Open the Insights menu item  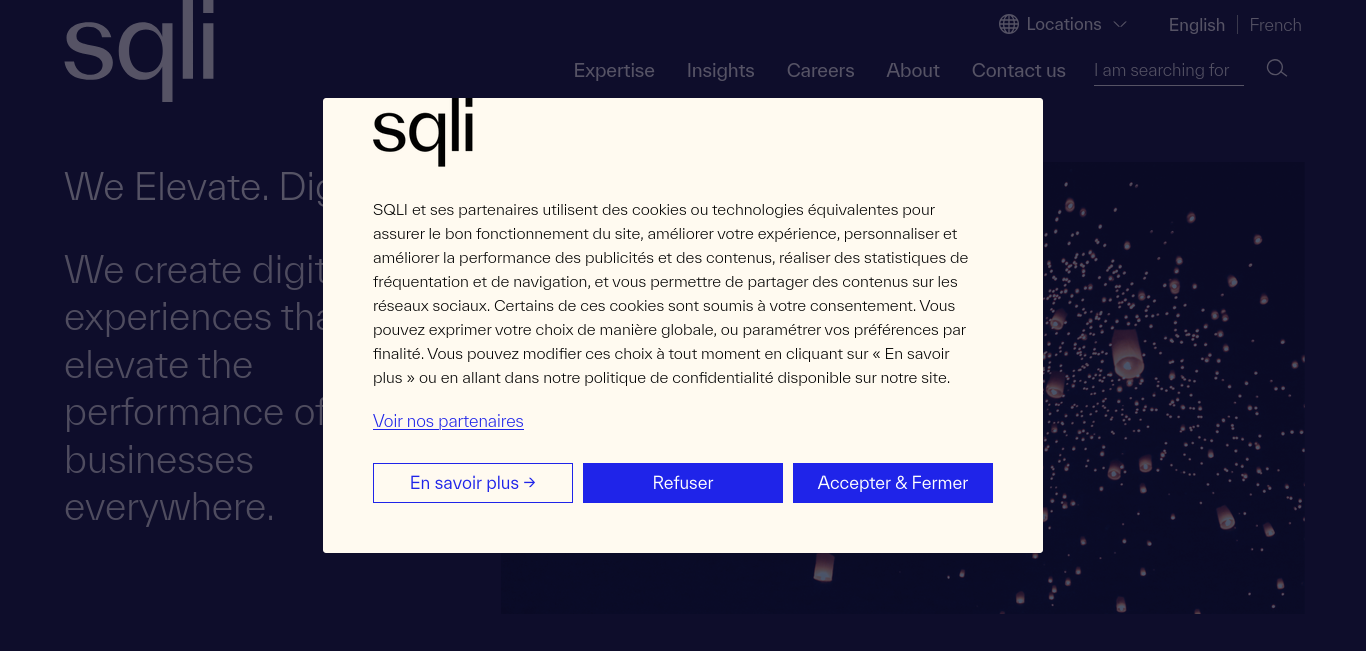tap(720, 70)
